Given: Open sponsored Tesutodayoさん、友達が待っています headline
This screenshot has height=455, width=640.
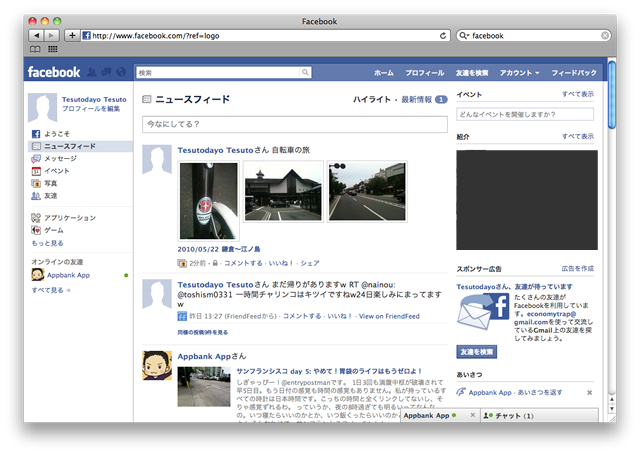Looking at the screenshot, I should pyautogui.click(x=514, y=286).
